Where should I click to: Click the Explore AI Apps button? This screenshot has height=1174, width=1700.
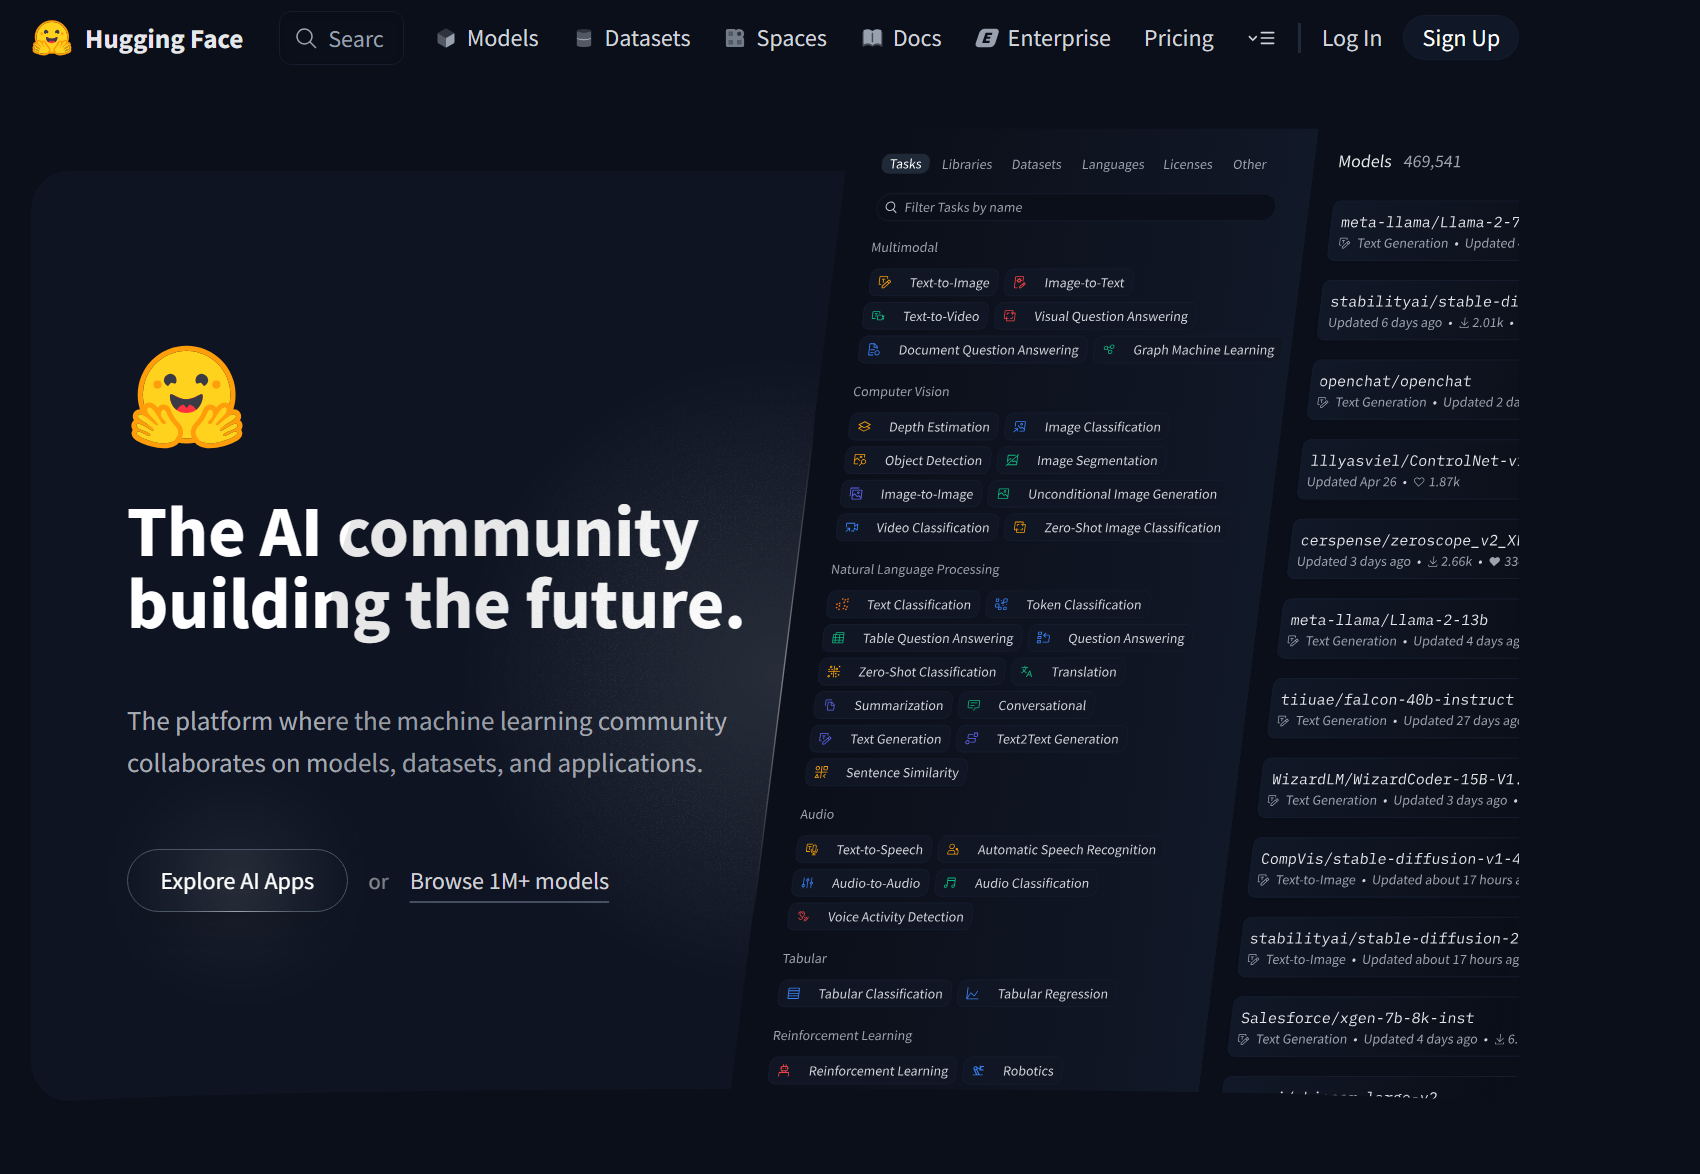[x=237, y=881]
